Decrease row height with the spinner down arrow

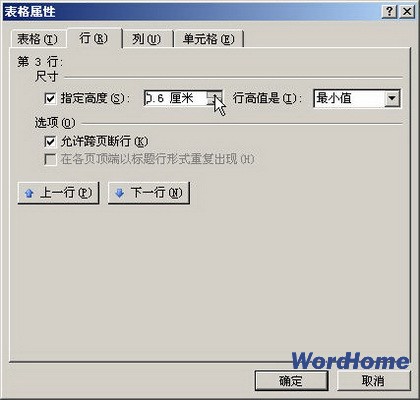[x=214, y=102]
